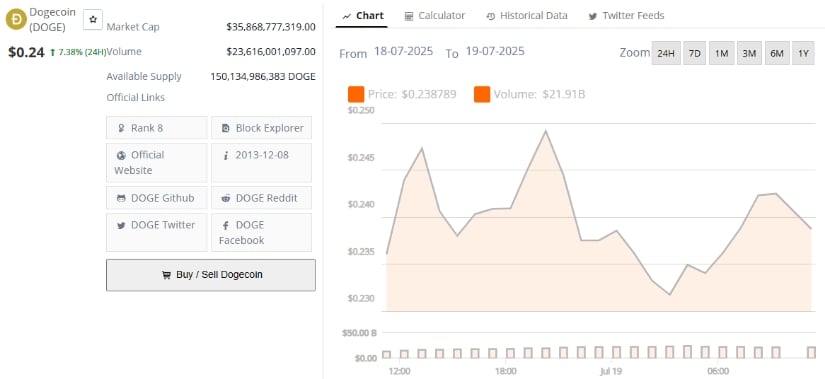This screenshot has height=379, width=825.
Task: Select the Chart tab
Action: click(x=362, y=16)
